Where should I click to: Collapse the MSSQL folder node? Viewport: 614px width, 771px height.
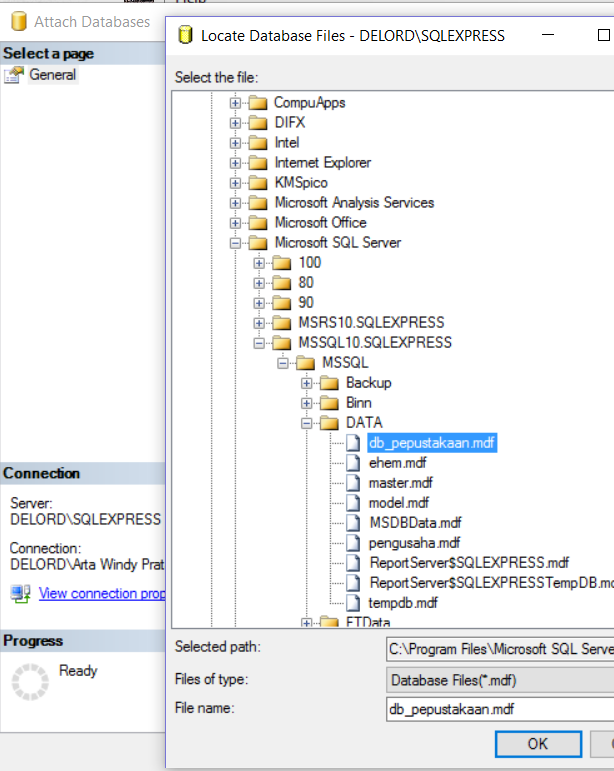(x=283, y=363)
